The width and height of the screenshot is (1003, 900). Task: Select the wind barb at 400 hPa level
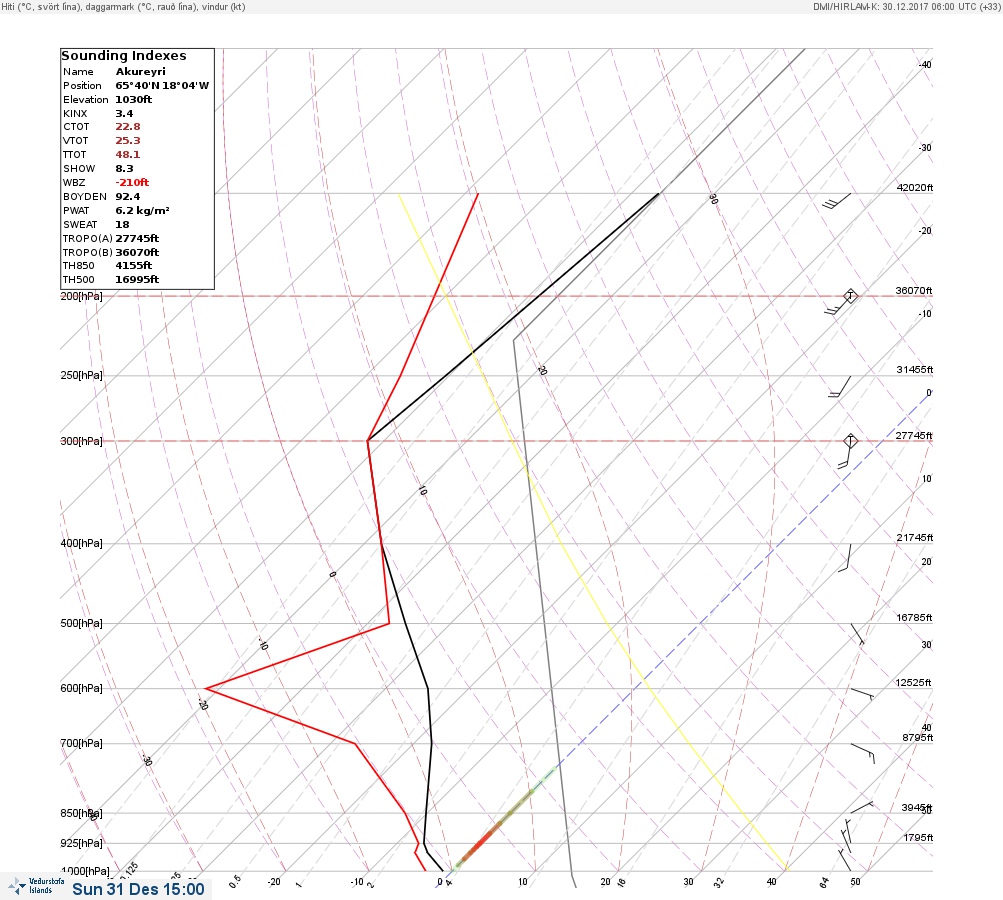(x=845, y=558)
